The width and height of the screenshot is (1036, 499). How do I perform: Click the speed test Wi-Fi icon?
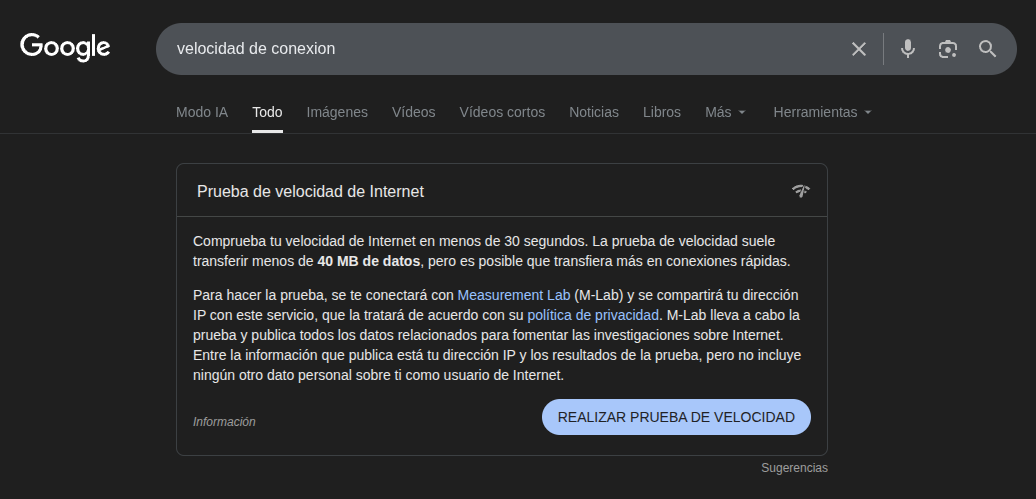point(800,191)
